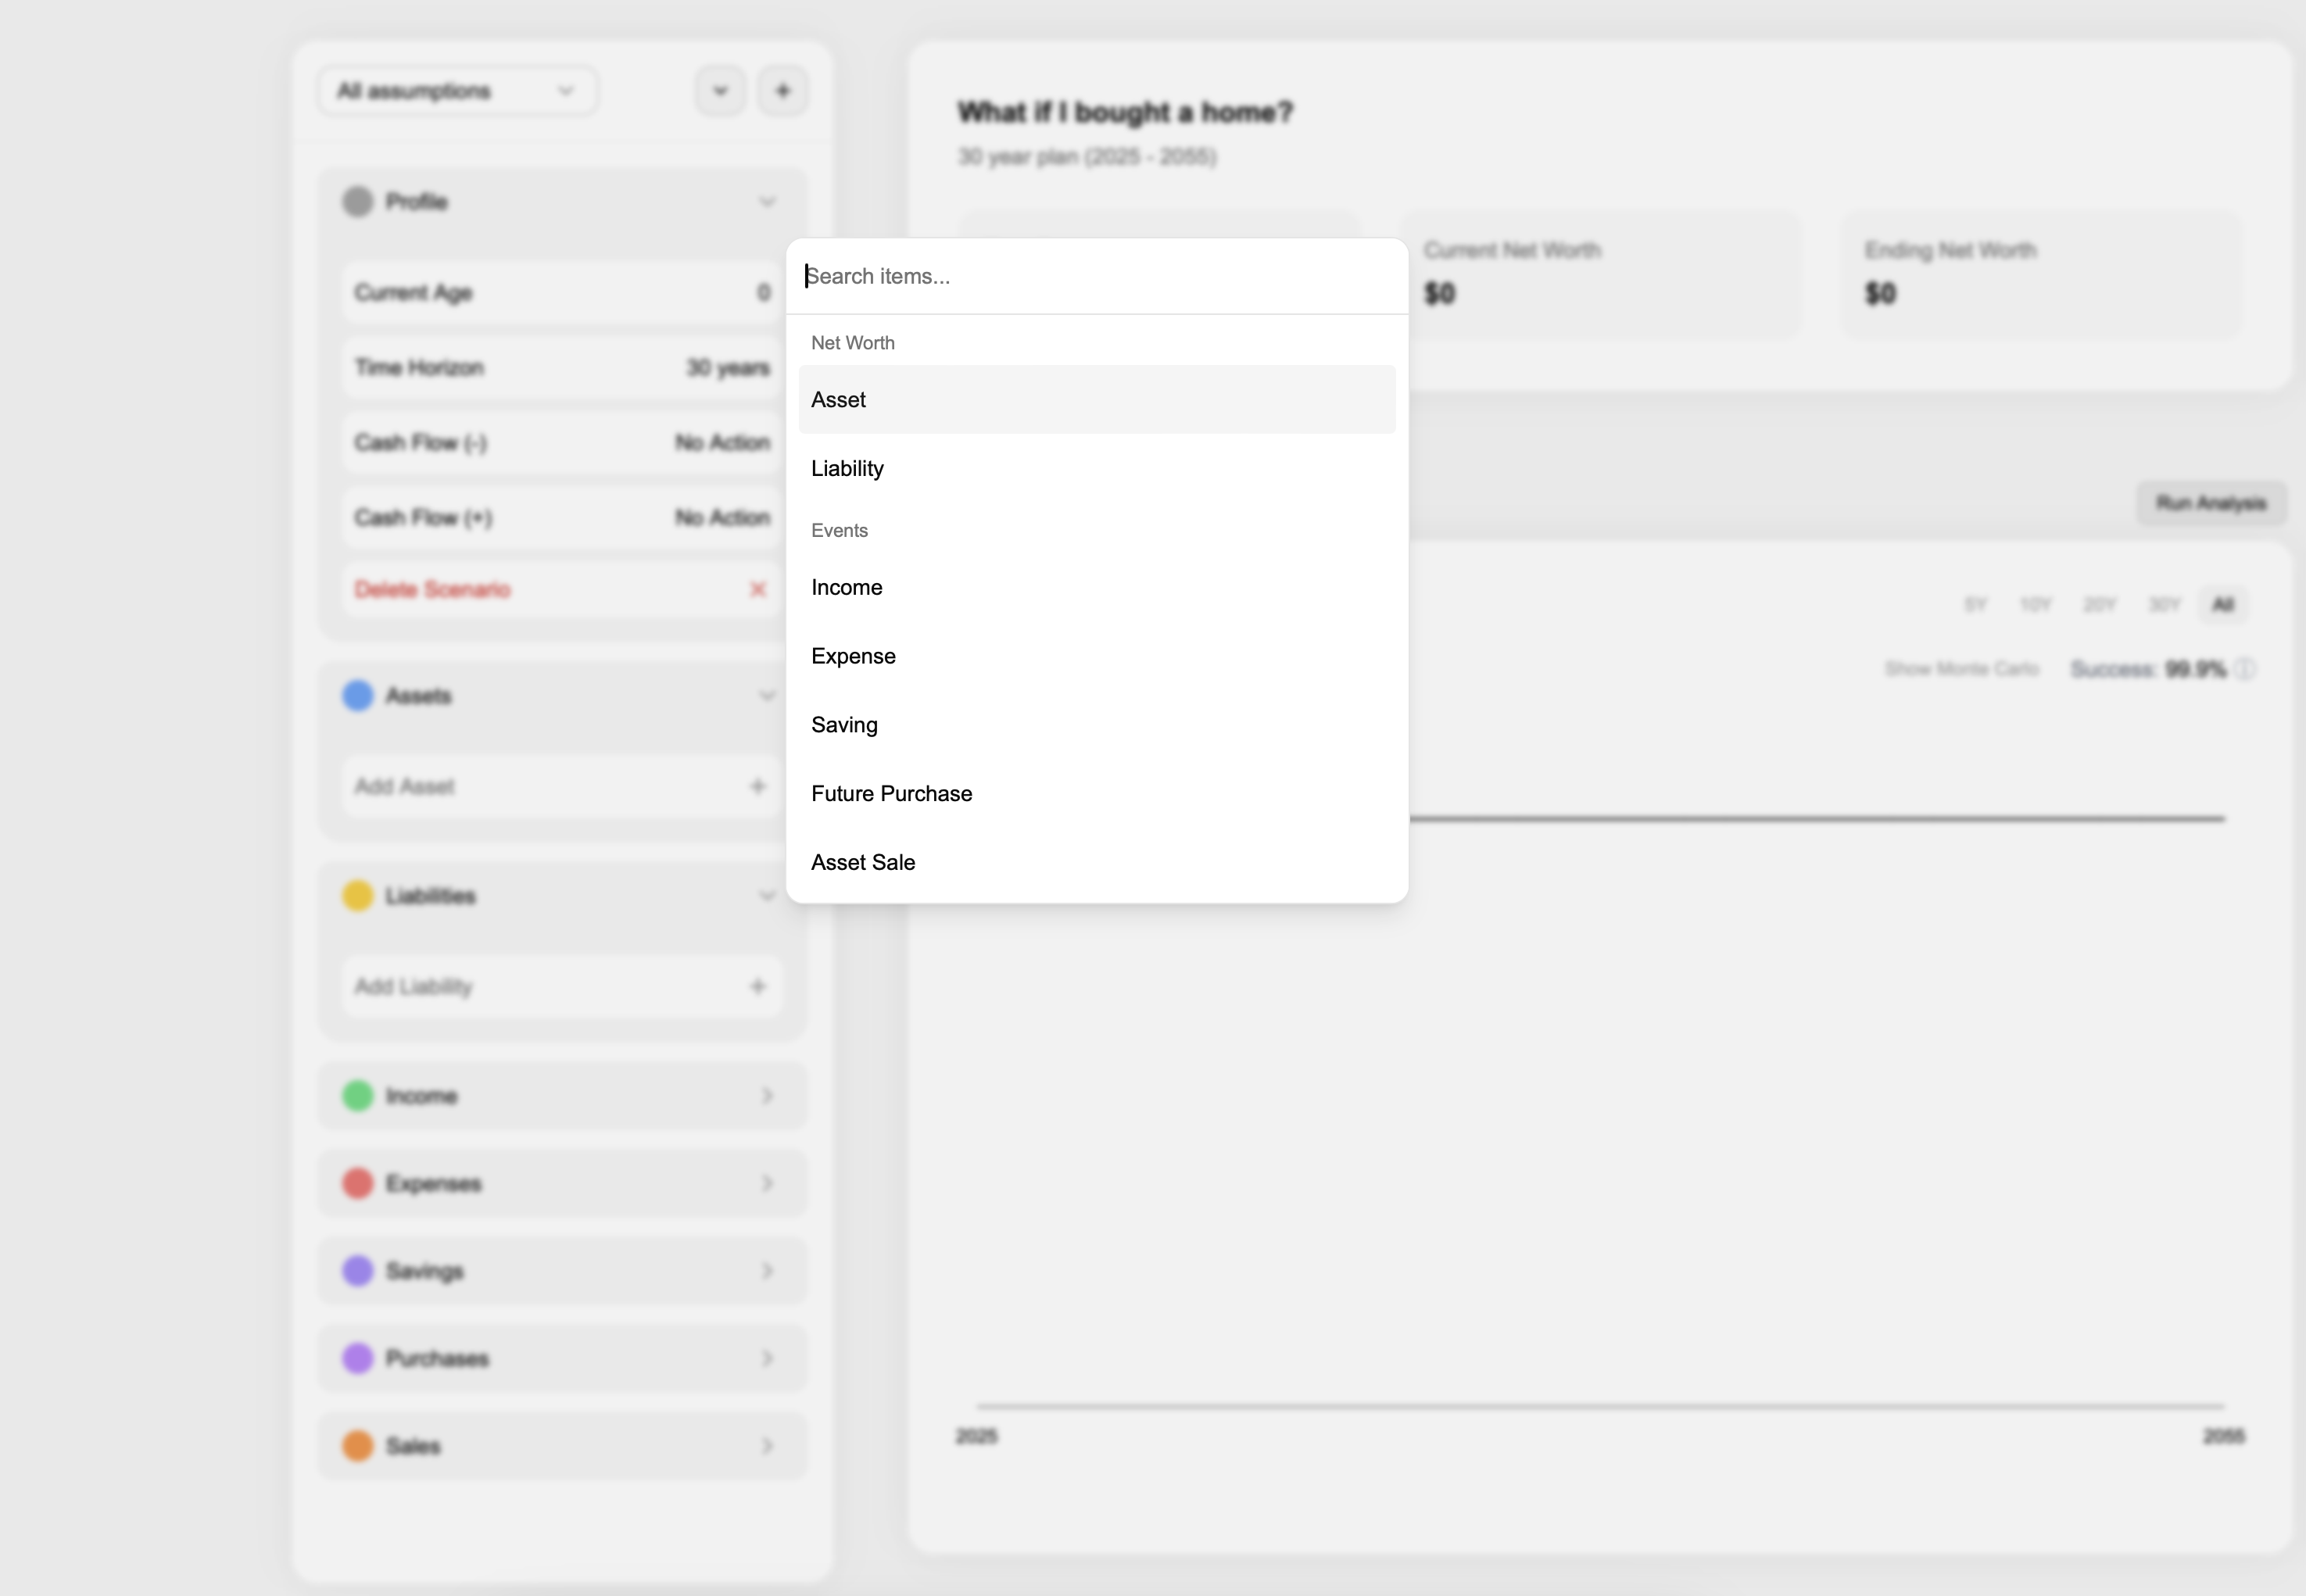This screenshot has height=1596, width=2306.
Task: Click the info icon beside Success percentage
Action: (2245, 669)
